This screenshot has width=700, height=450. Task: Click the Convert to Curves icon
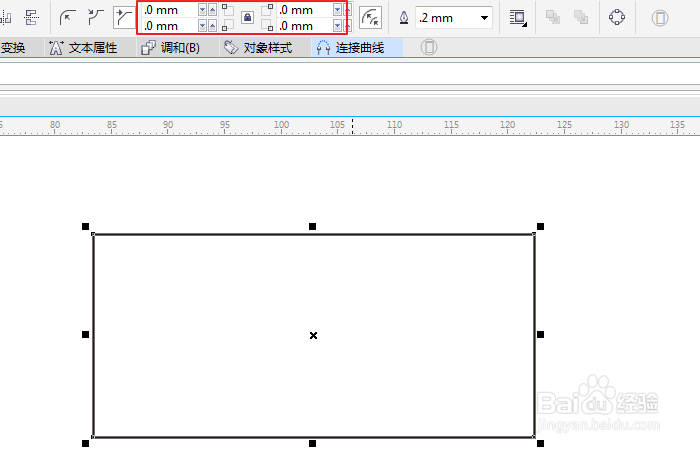(x=617, y=17)
